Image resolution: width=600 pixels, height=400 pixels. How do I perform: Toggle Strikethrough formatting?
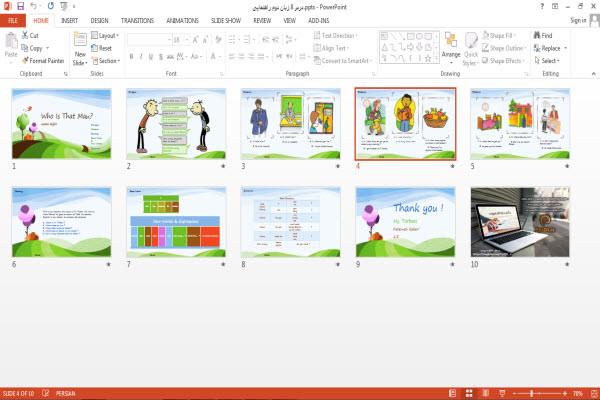(x=170, y=57)
